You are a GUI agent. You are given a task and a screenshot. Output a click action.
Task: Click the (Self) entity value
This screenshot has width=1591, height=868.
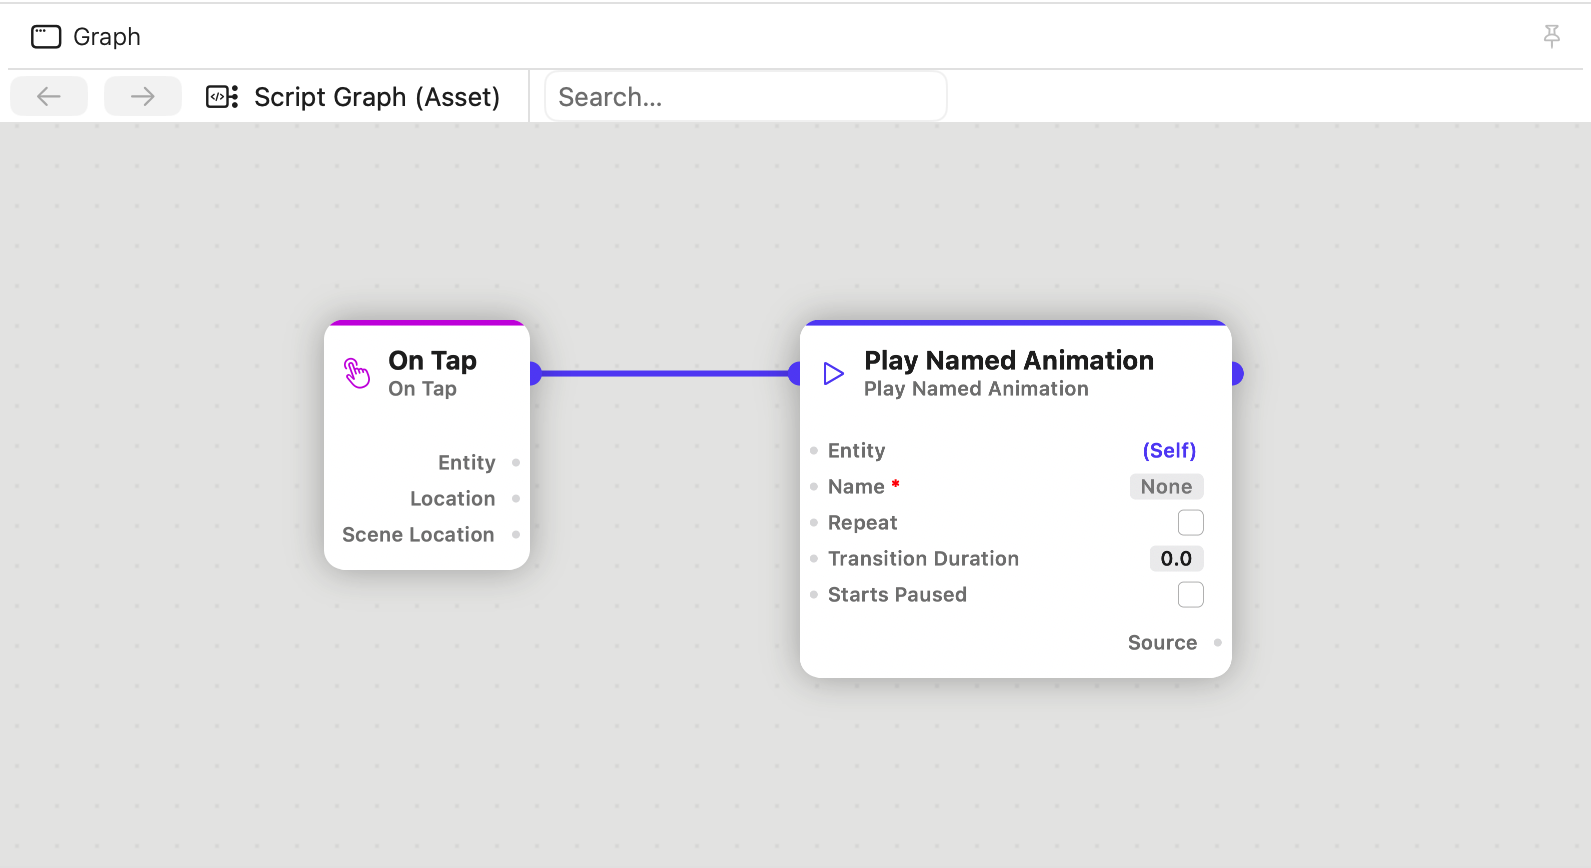(1169, 451)
